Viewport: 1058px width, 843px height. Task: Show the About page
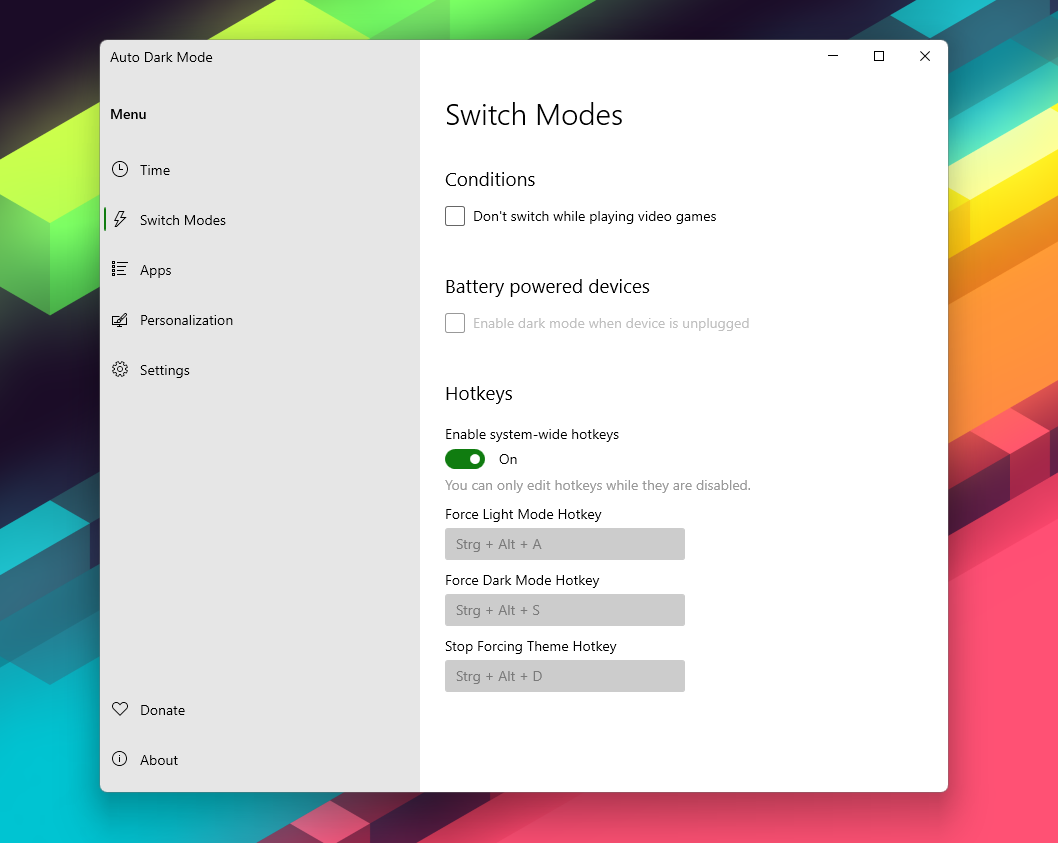pos(260,760)
